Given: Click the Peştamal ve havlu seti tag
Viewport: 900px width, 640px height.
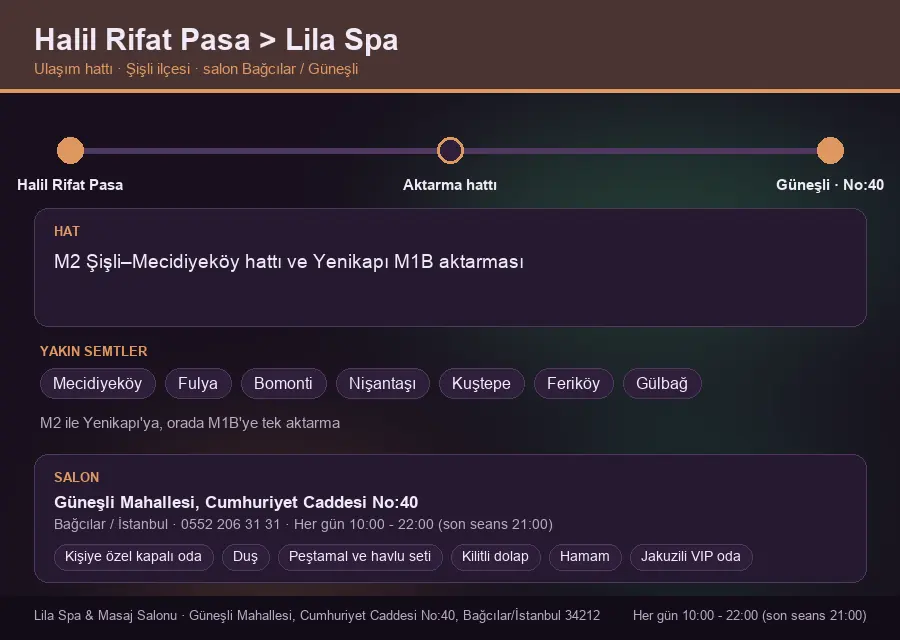Looking at the screenshot, I should click(360, 557).
